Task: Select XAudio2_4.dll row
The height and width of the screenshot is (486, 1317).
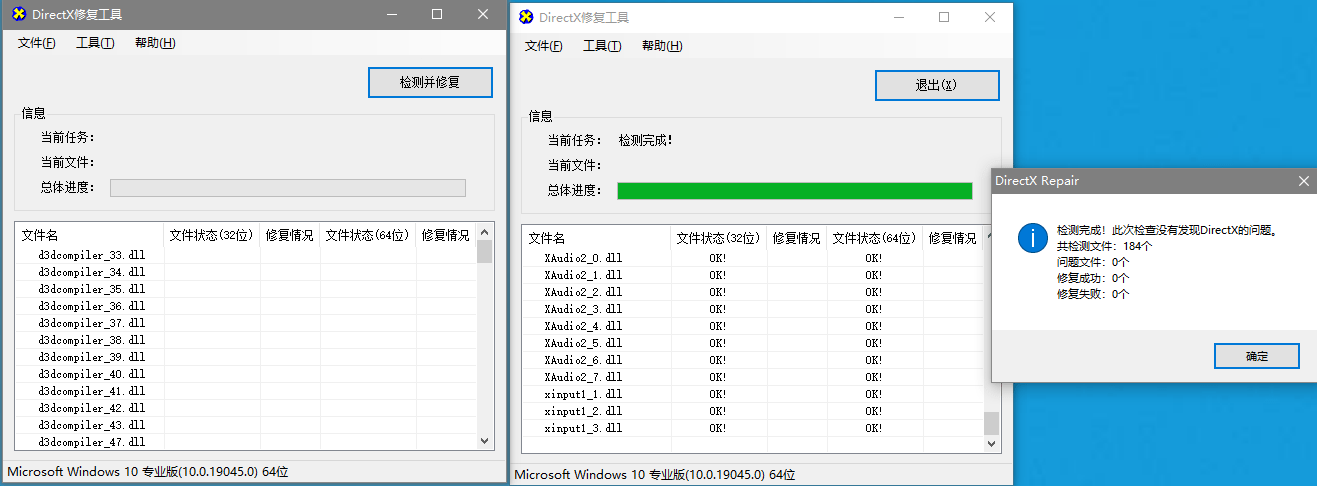Action: point(753,326)
